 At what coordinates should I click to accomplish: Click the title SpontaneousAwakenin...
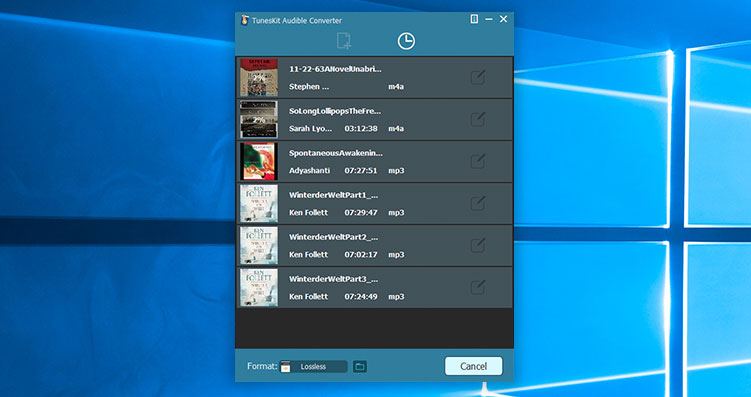(x=336, y=153)
